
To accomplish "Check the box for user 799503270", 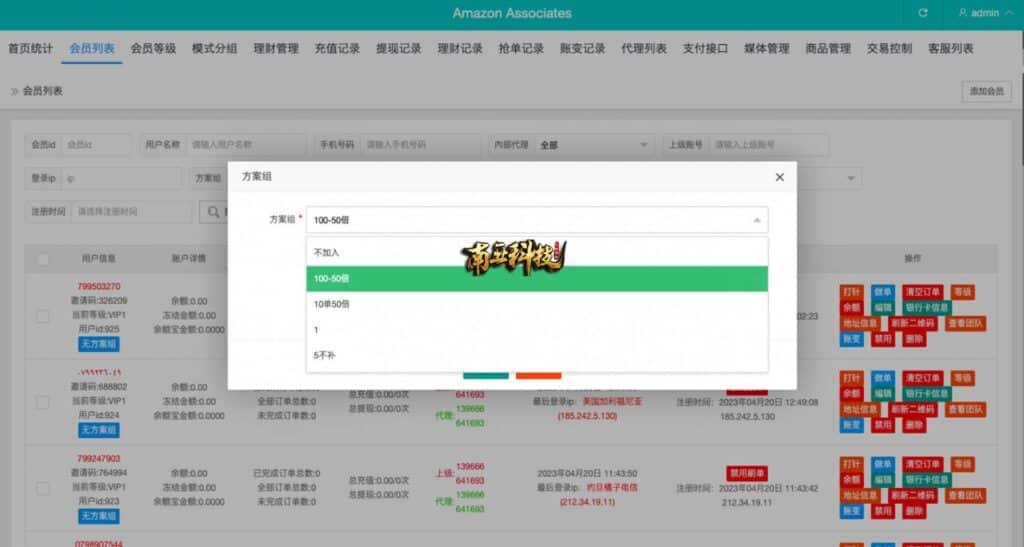I will [x=43, y=316].
